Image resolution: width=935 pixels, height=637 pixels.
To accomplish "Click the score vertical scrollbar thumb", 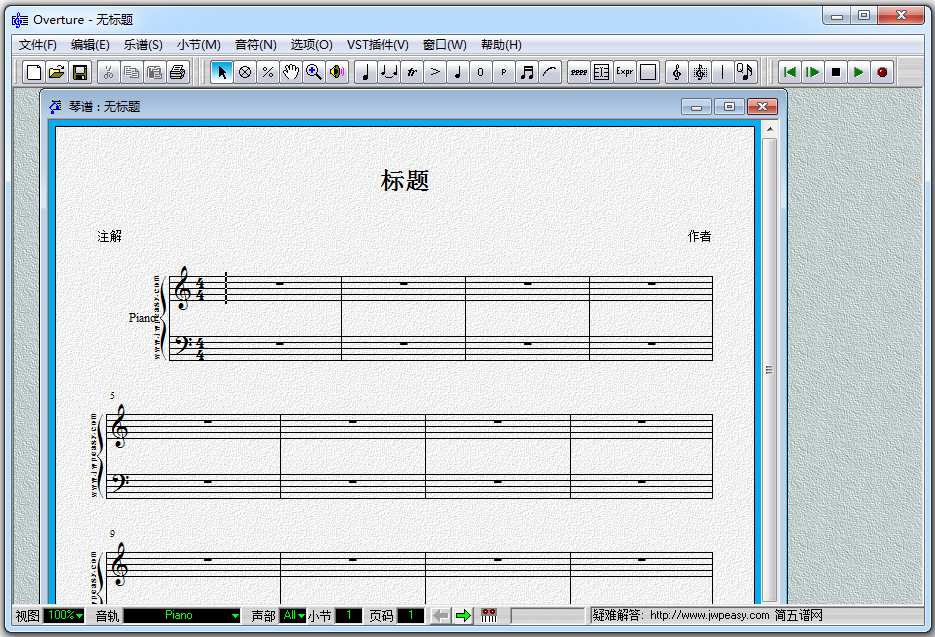I will [x=769, y=370].
